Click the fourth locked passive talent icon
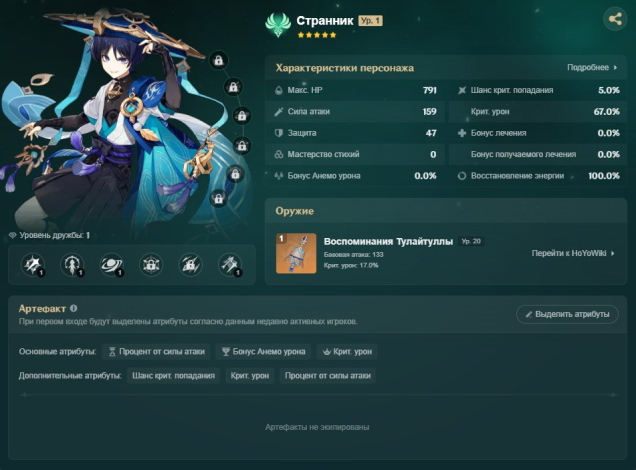This screenshot has height=470, width=636. coord(151,264)
